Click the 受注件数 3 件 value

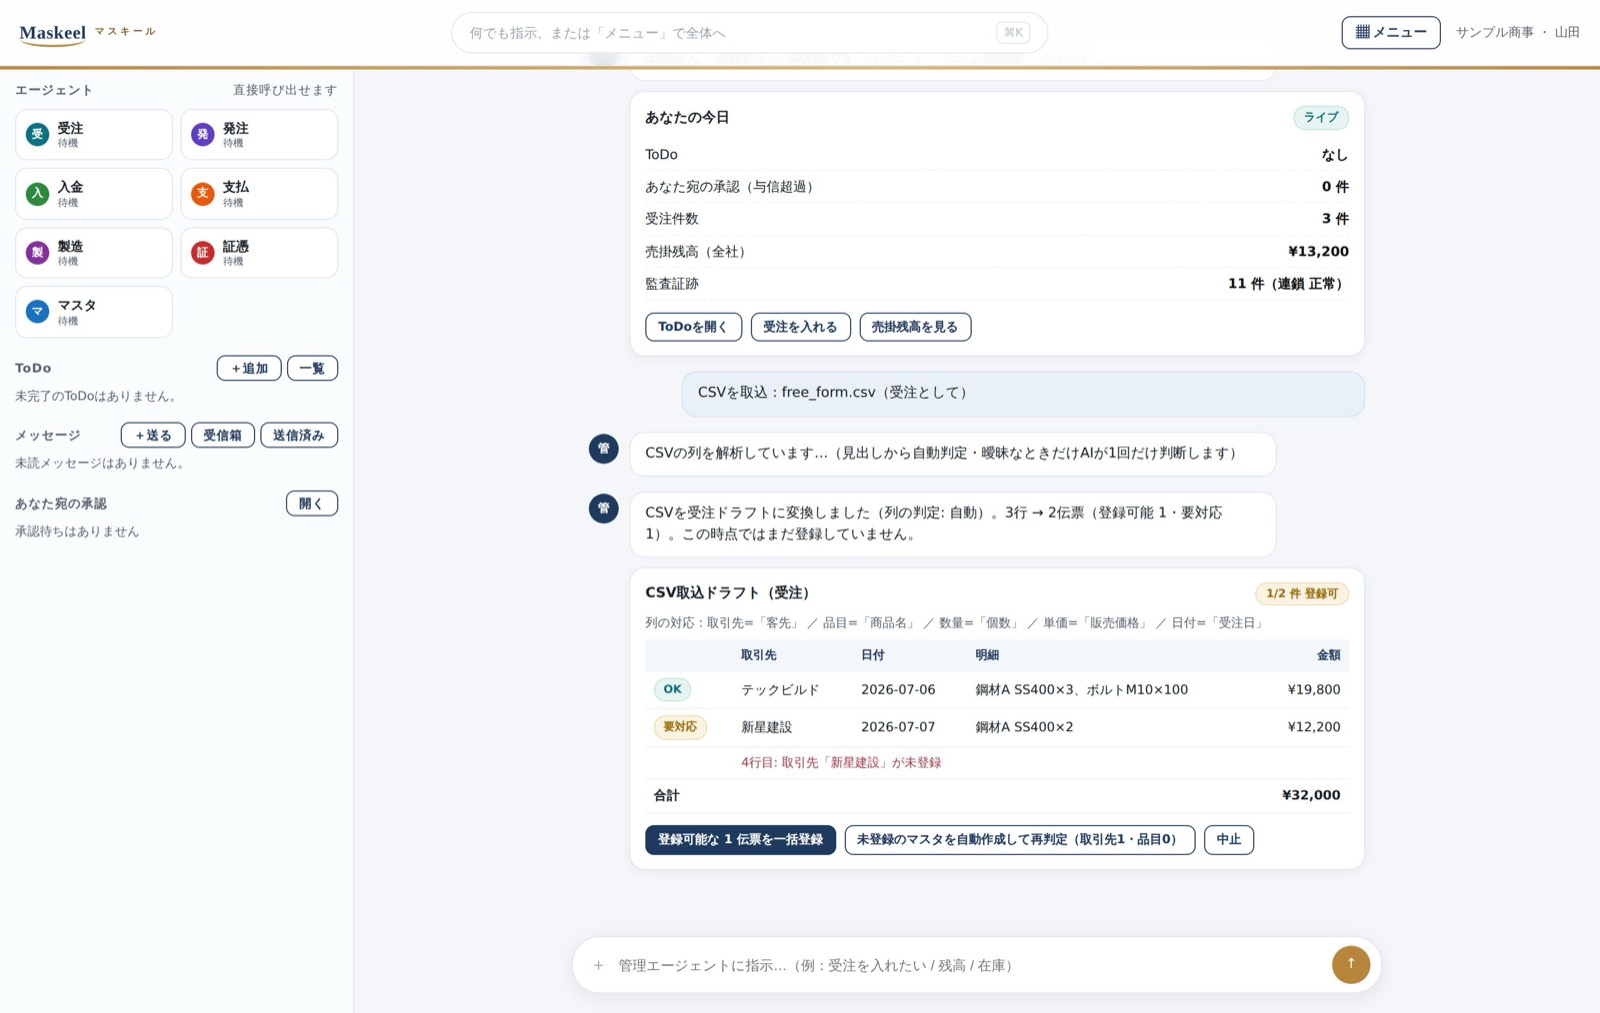1335,219
